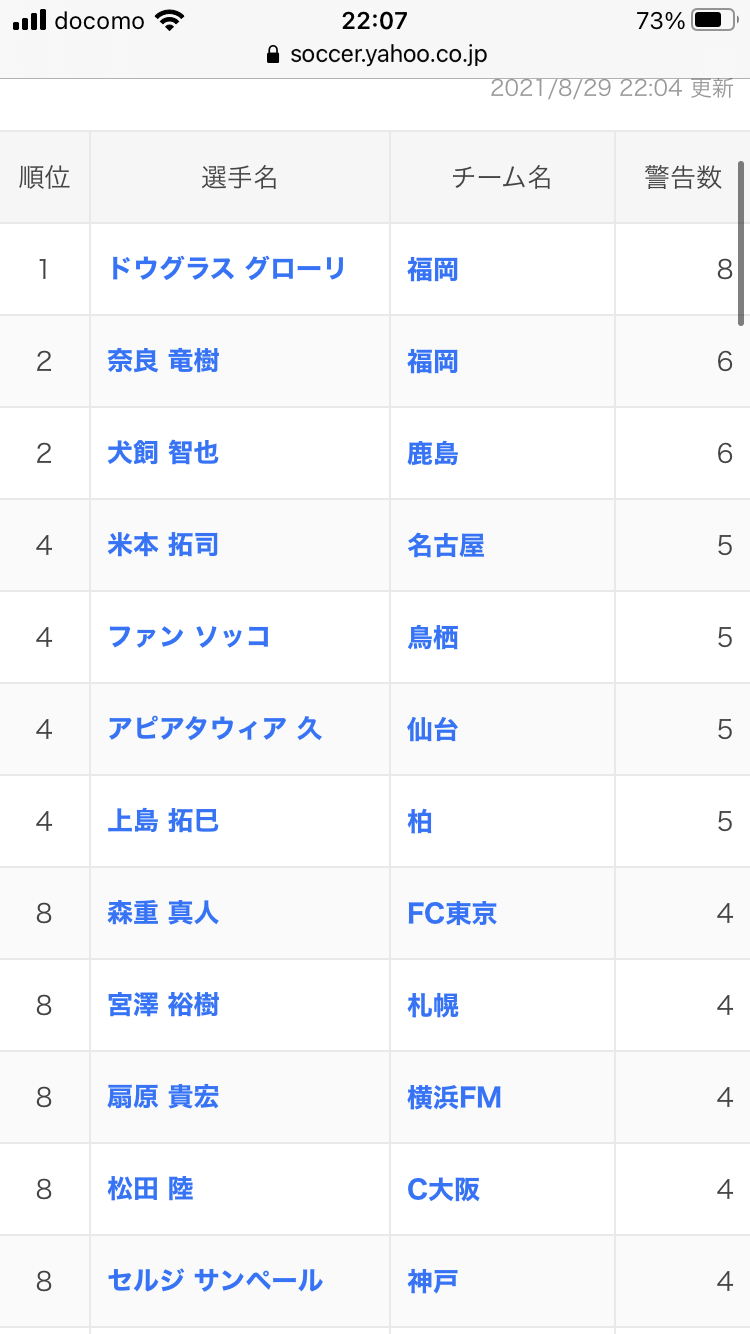Screen dimensions: 750x1334
Task: Open player 奈良 竜樹 profile
Action: pos(163,361)
